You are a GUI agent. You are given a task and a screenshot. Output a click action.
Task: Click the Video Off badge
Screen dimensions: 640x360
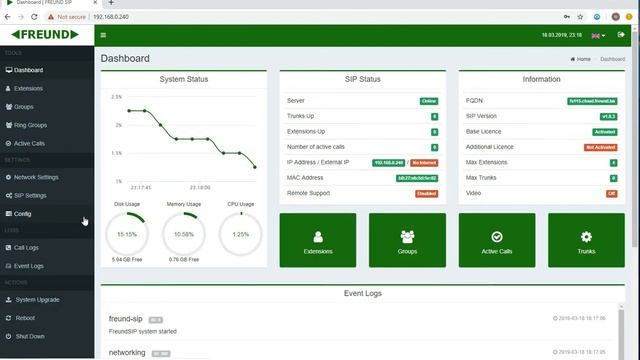pyautogui.click(x=611, y=194)
